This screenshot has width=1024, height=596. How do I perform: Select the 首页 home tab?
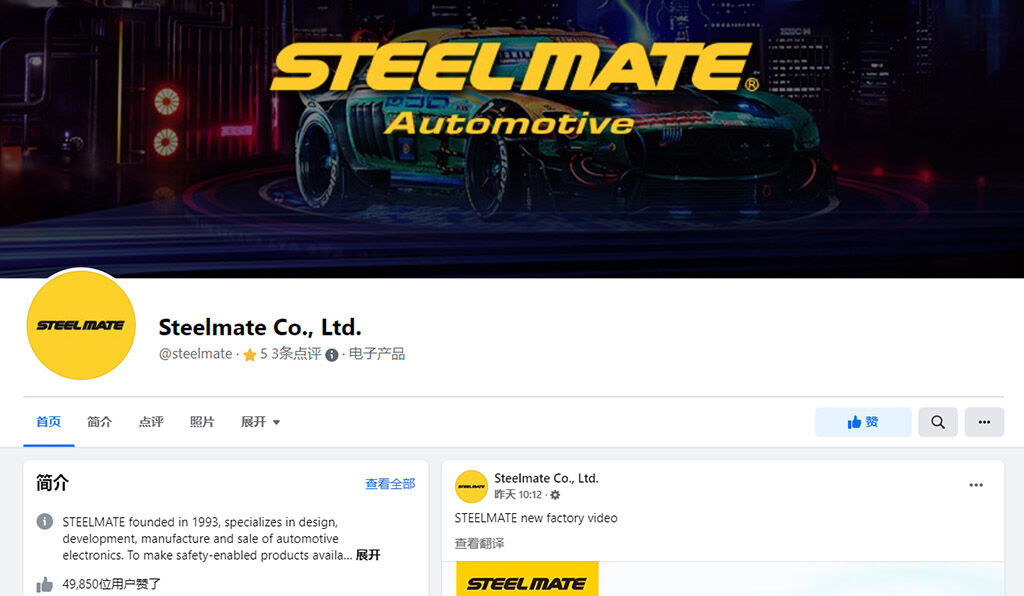click(48, 422)
